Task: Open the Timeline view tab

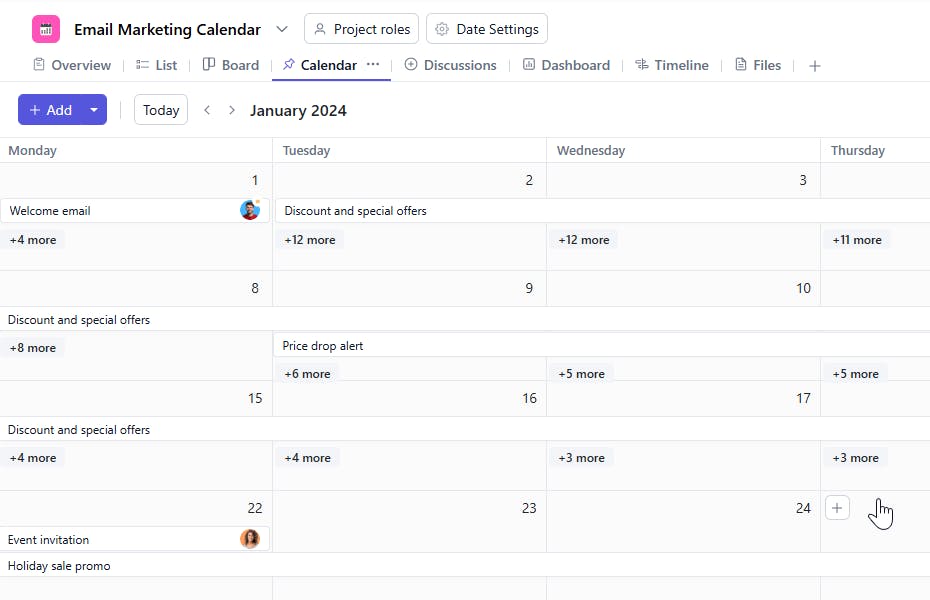Action: pos(672,65)
